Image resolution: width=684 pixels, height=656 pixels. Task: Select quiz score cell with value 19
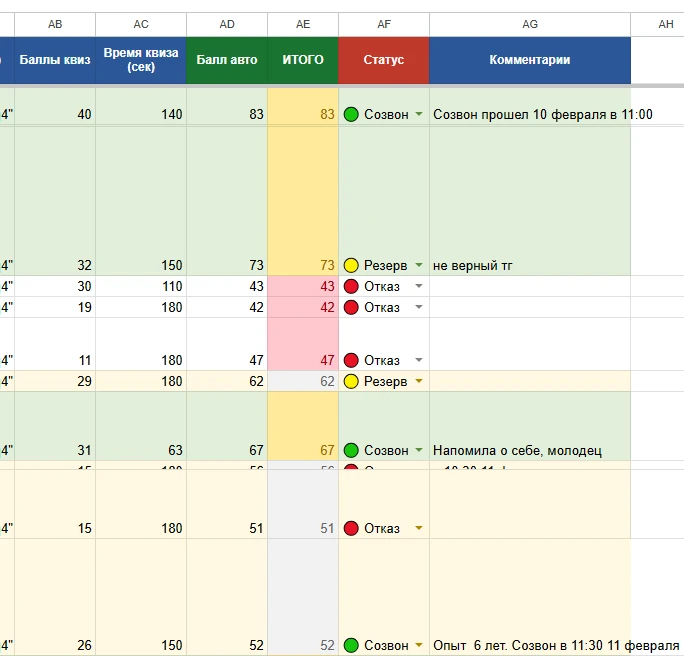pos(55,307)
